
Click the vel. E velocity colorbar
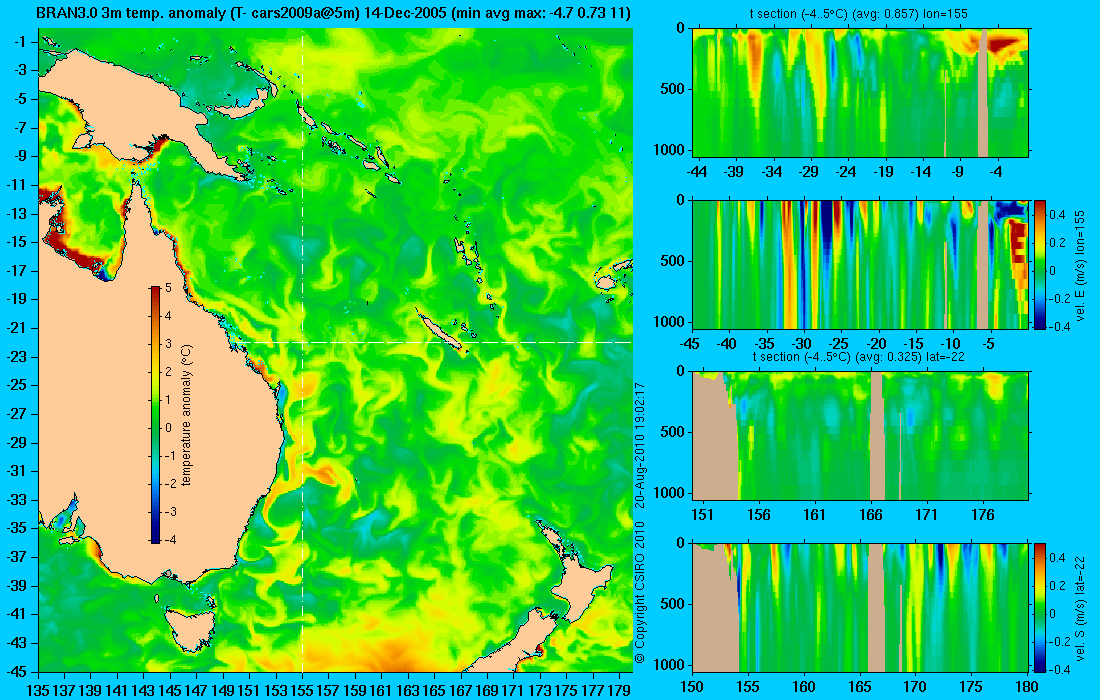[x=1039, y=264]
